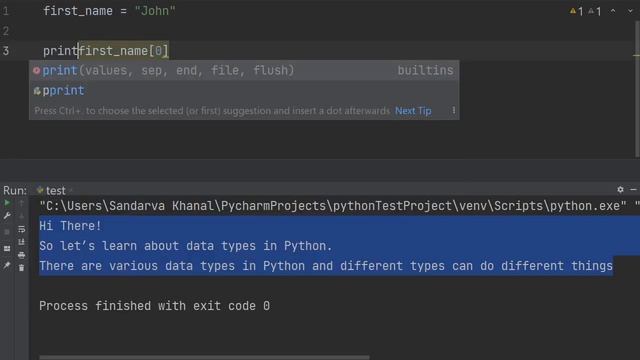Viewport: 640px width, 360px height.
Task: Toggle scroll to end of console
Action: (22, 242)
